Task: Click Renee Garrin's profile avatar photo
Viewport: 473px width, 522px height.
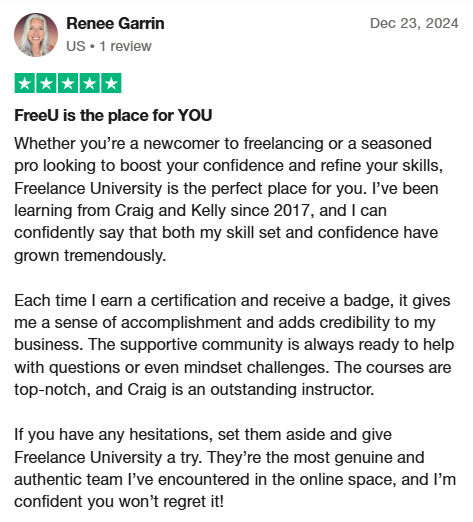Action: click(x=36, y=35)
